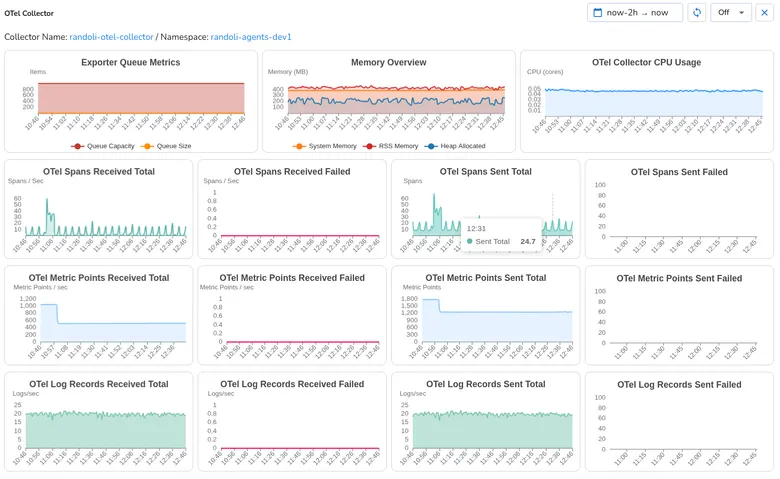Open the auto-refresh Off dropdown
The image size is (780, 479).
click(x=731, y=12)
